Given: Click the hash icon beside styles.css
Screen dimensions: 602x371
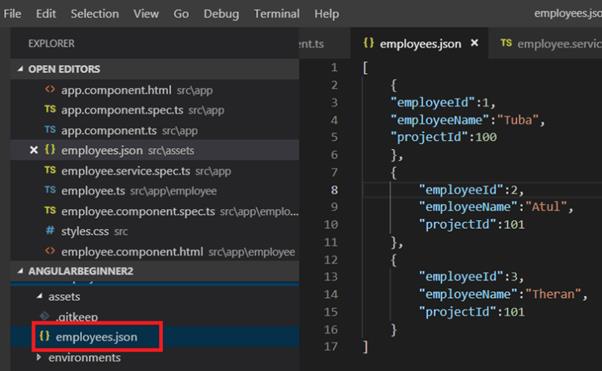Looking at the screenshot, I should (x=50, y=230).
